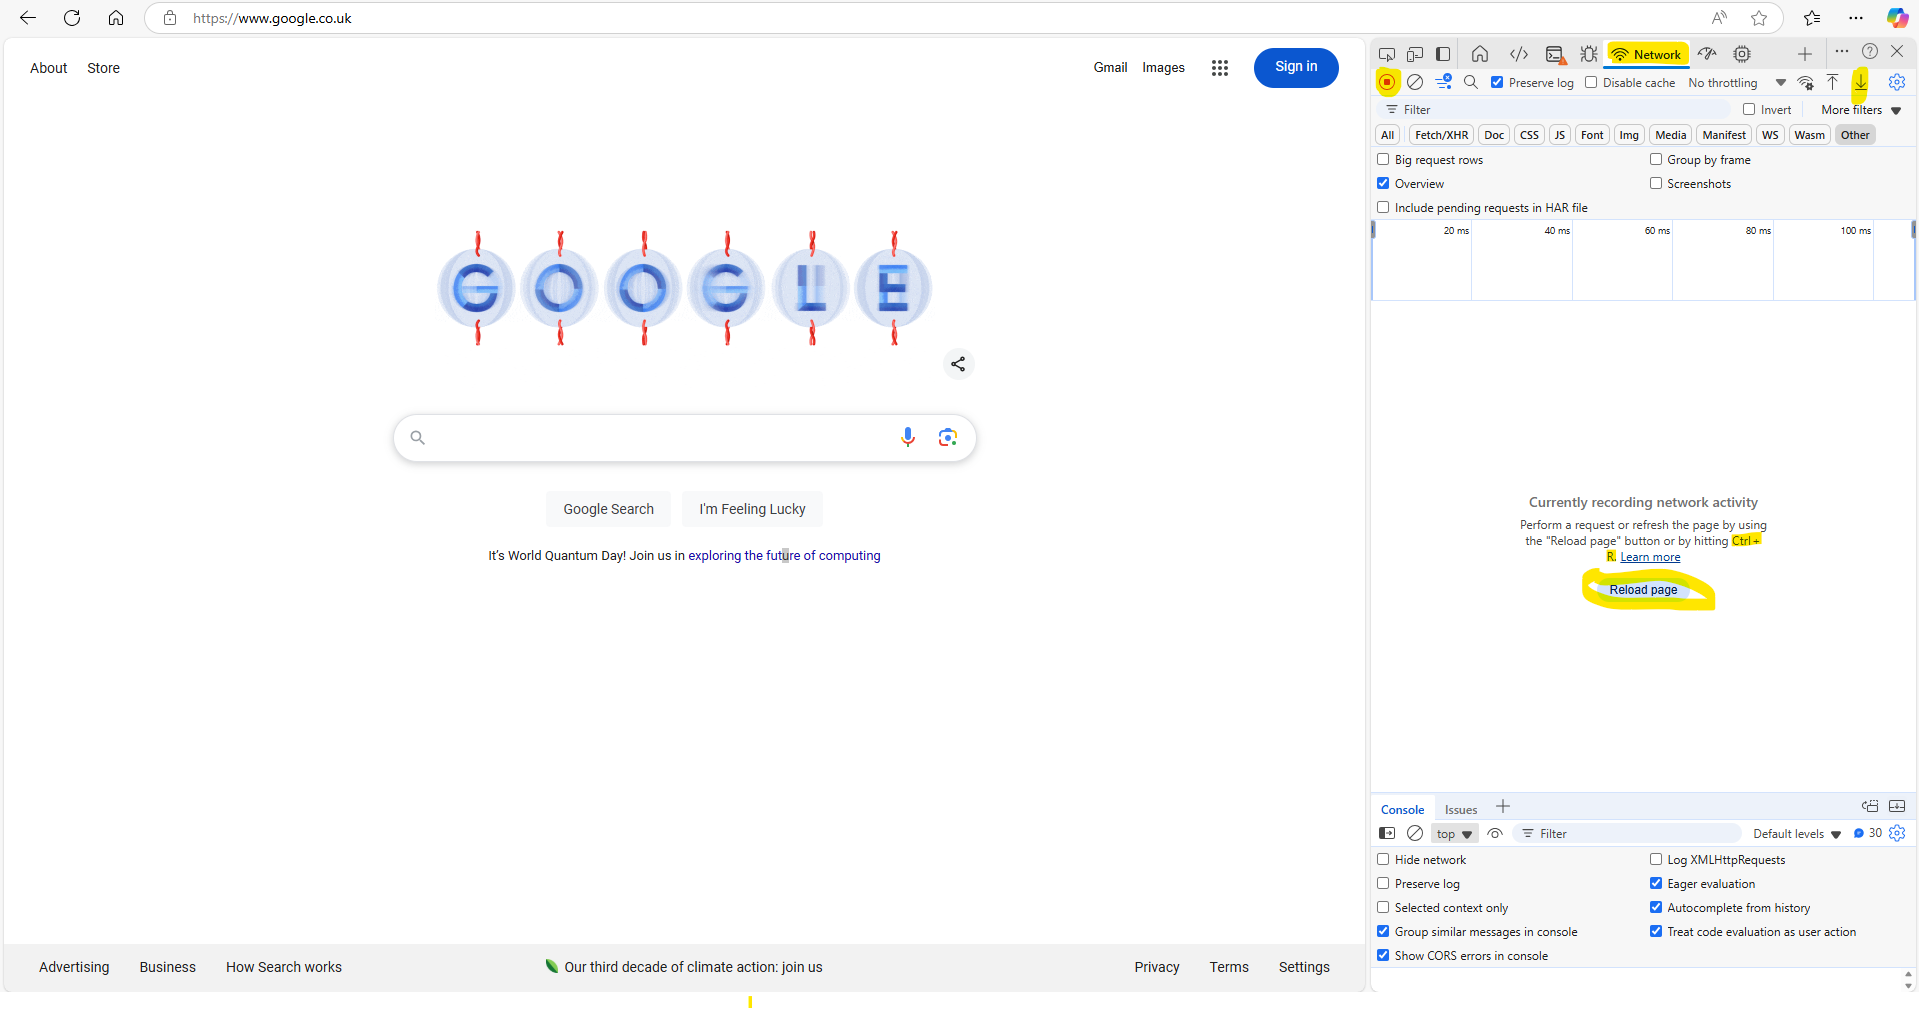Toggle device emulation mode
The height and width of the screenshot is (1009, 1919).
1415,54
